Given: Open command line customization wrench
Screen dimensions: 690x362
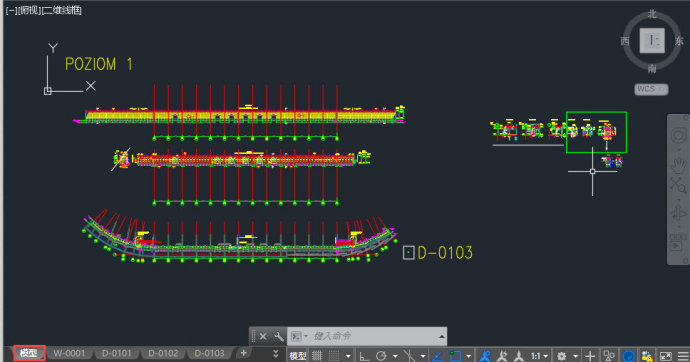Looking at the screenshot, I should pyautogui.click(x=279, y=336).
